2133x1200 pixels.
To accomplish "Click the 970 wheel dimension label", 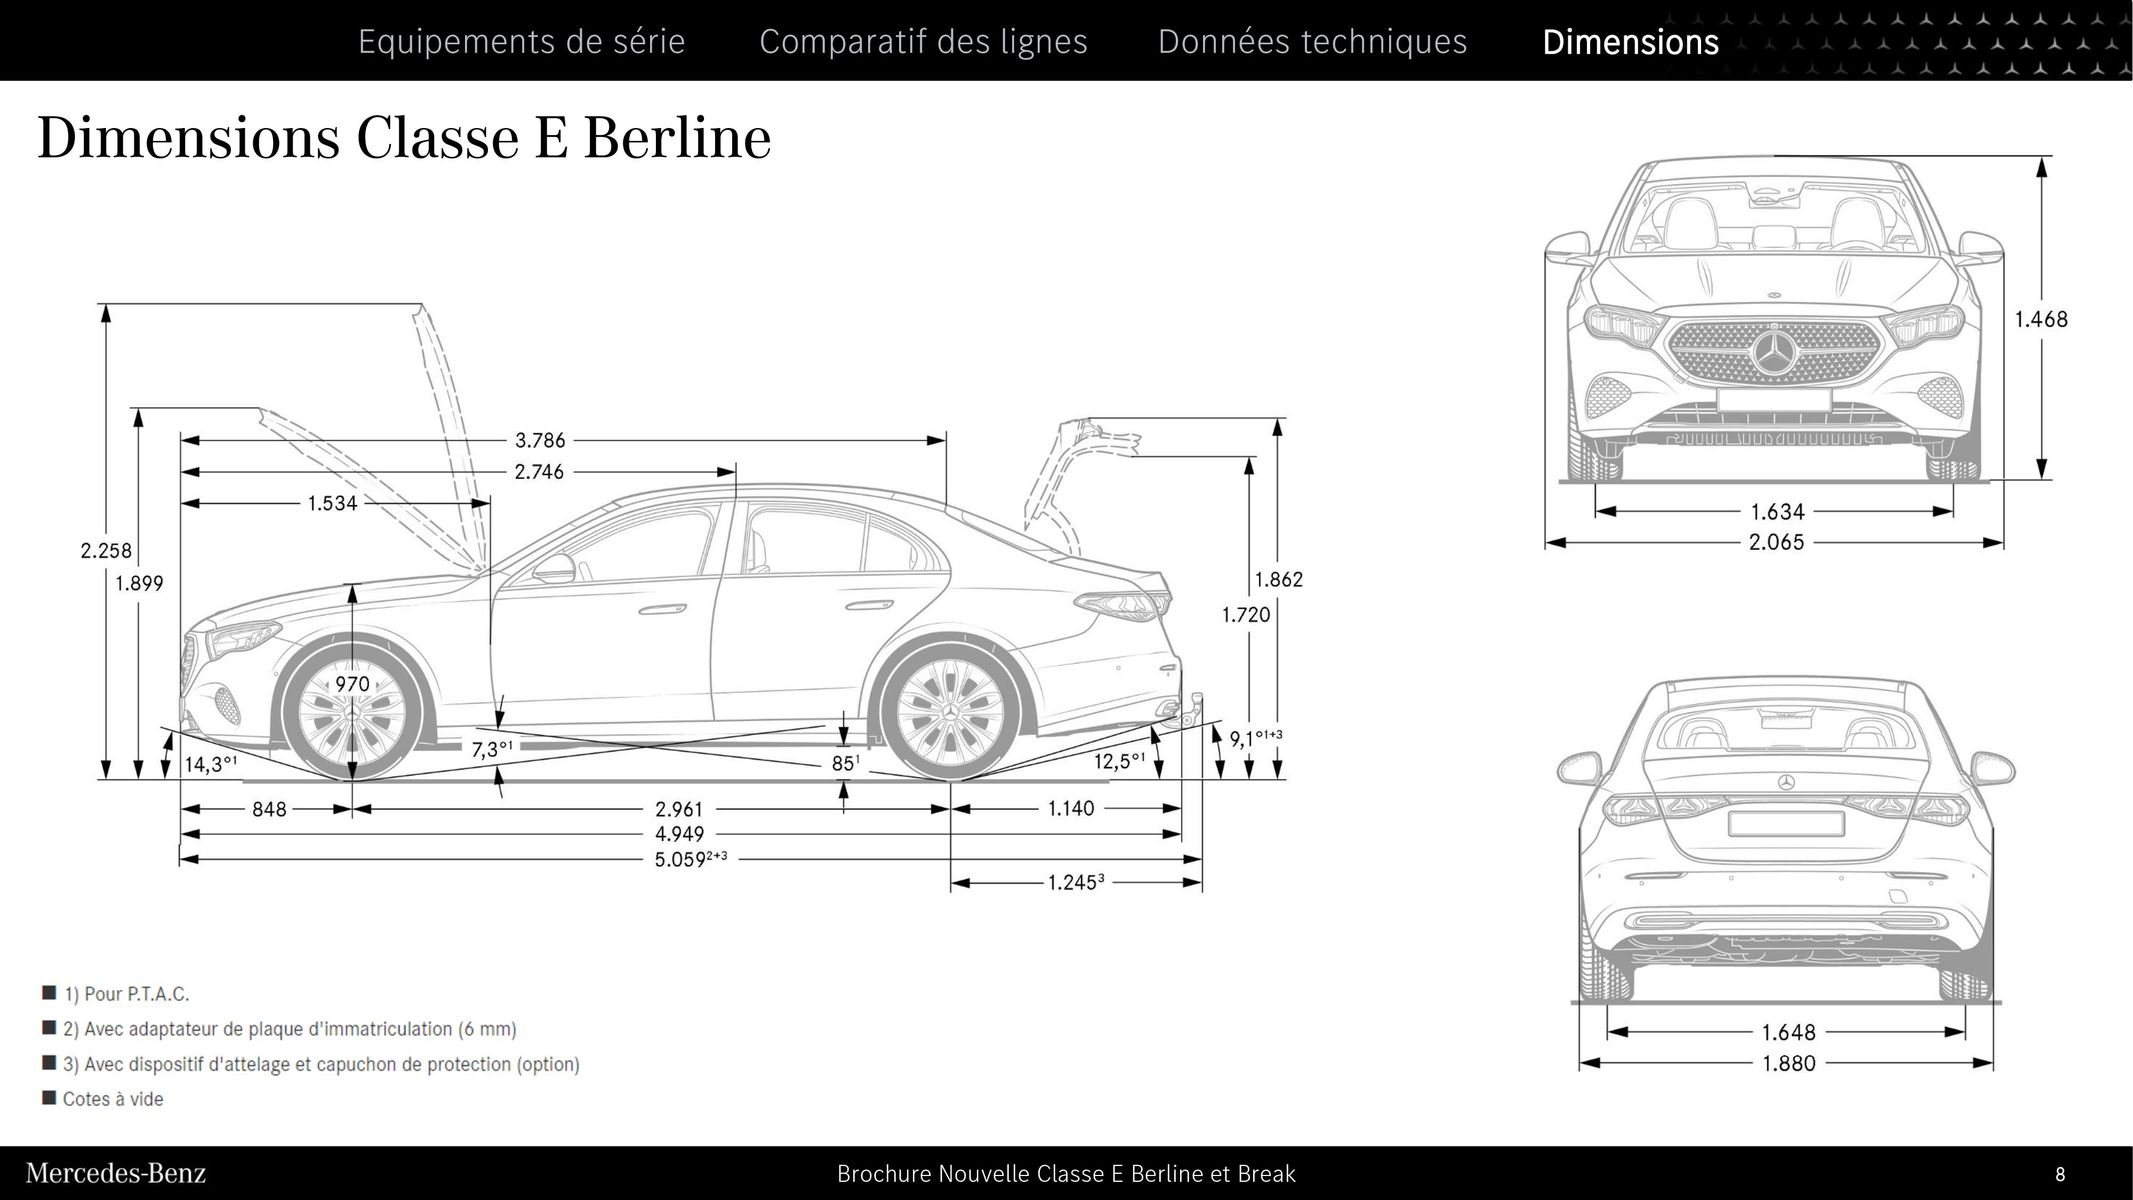I will click(x=352, y=684).
